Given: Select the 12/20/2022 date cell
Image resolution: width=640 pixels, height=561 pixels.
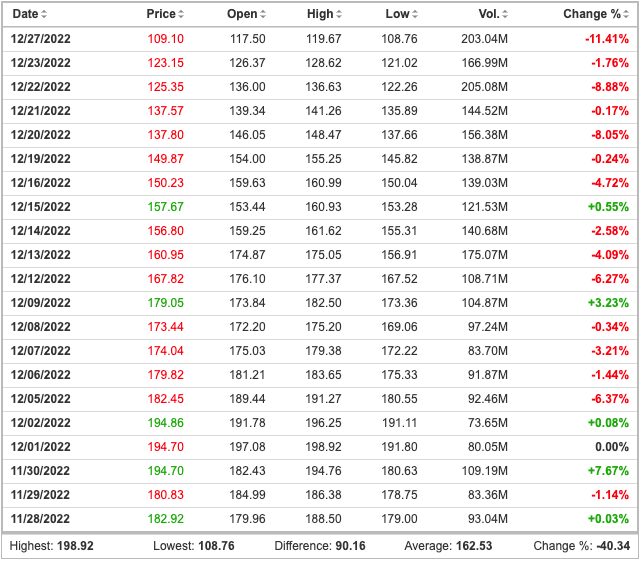Looking at the screenshot, I should tap(40, 135).
